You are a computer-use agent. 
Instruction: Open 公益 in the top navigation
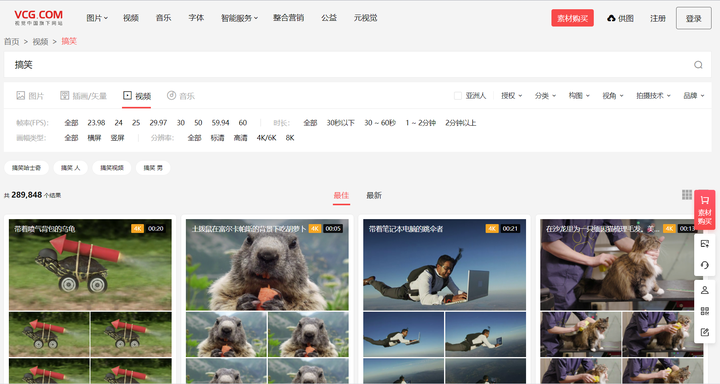(329, 18)
